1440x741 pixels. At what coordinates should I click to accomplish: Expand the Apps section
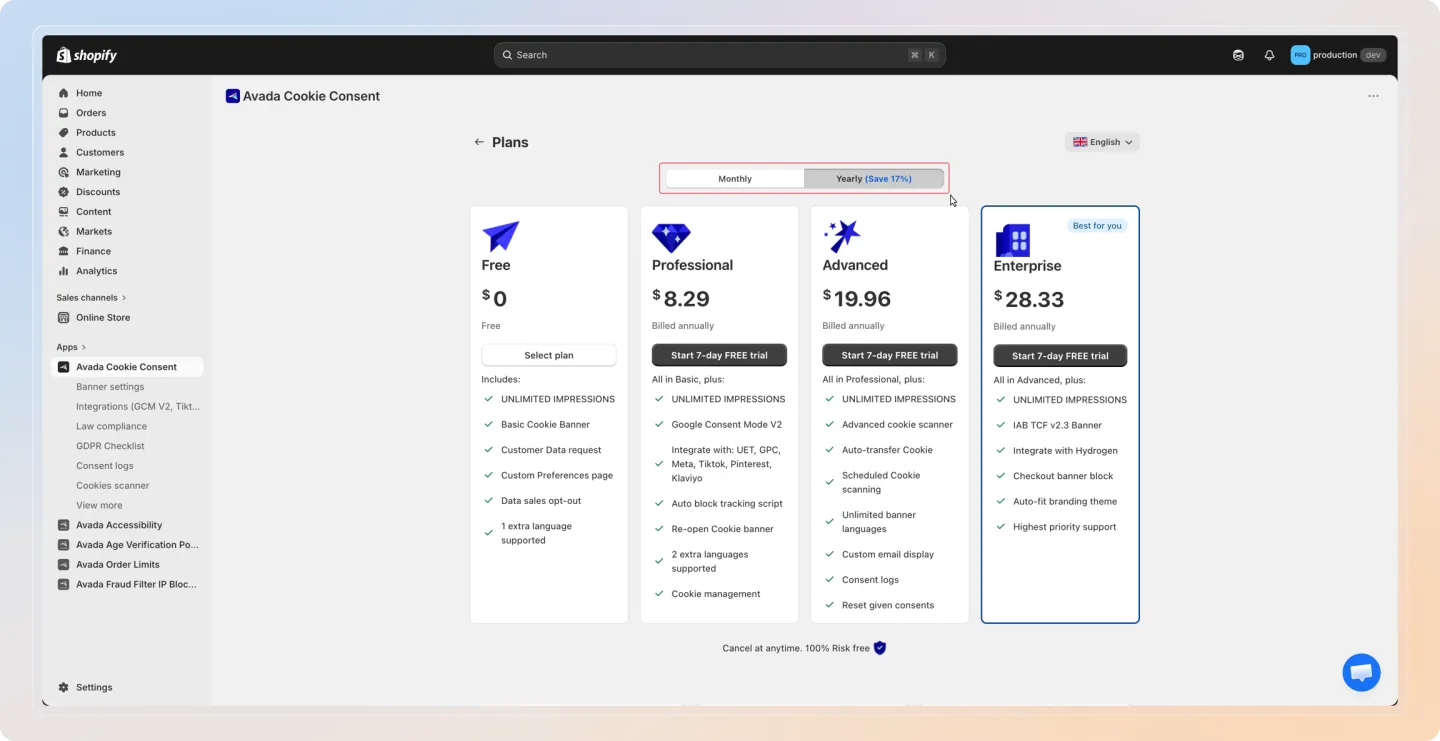point(71,347)
